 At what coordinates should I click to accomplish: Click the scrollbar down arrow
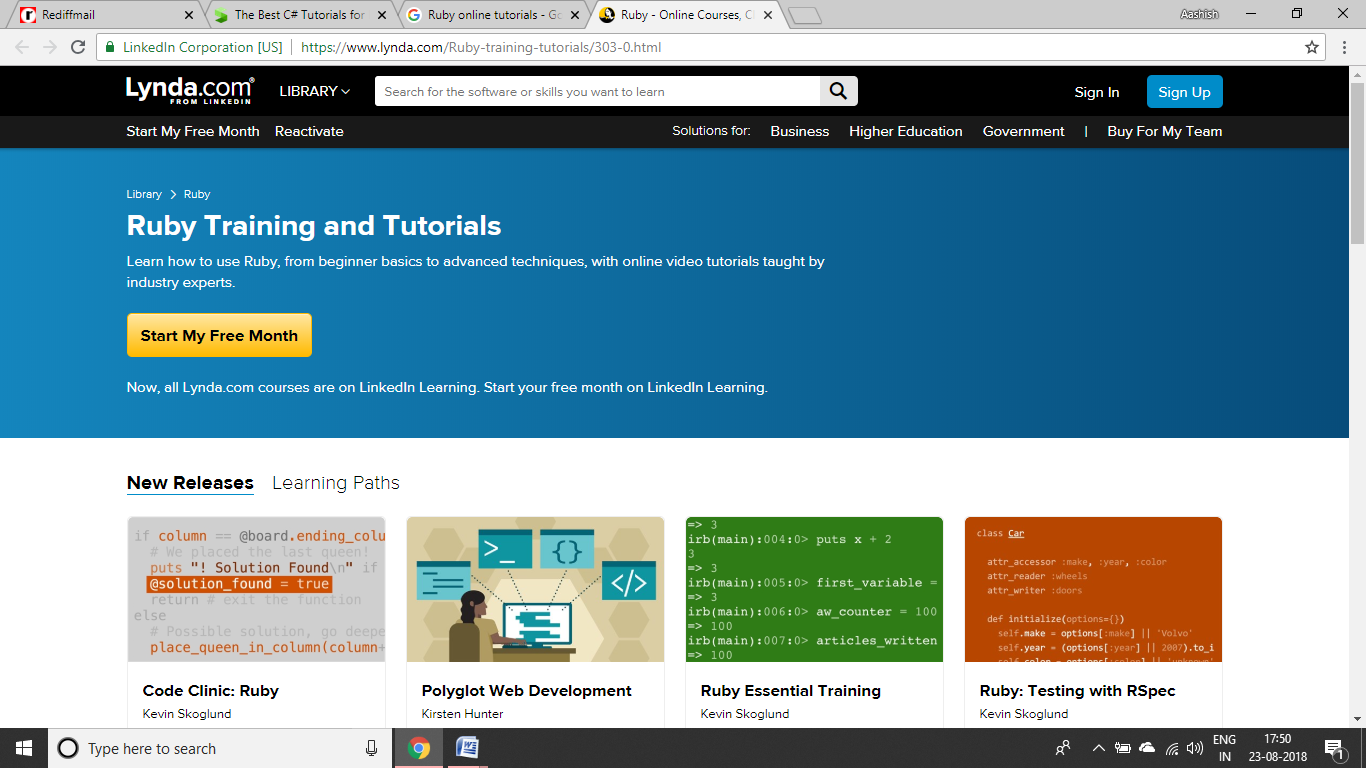tap(1357, 718)
